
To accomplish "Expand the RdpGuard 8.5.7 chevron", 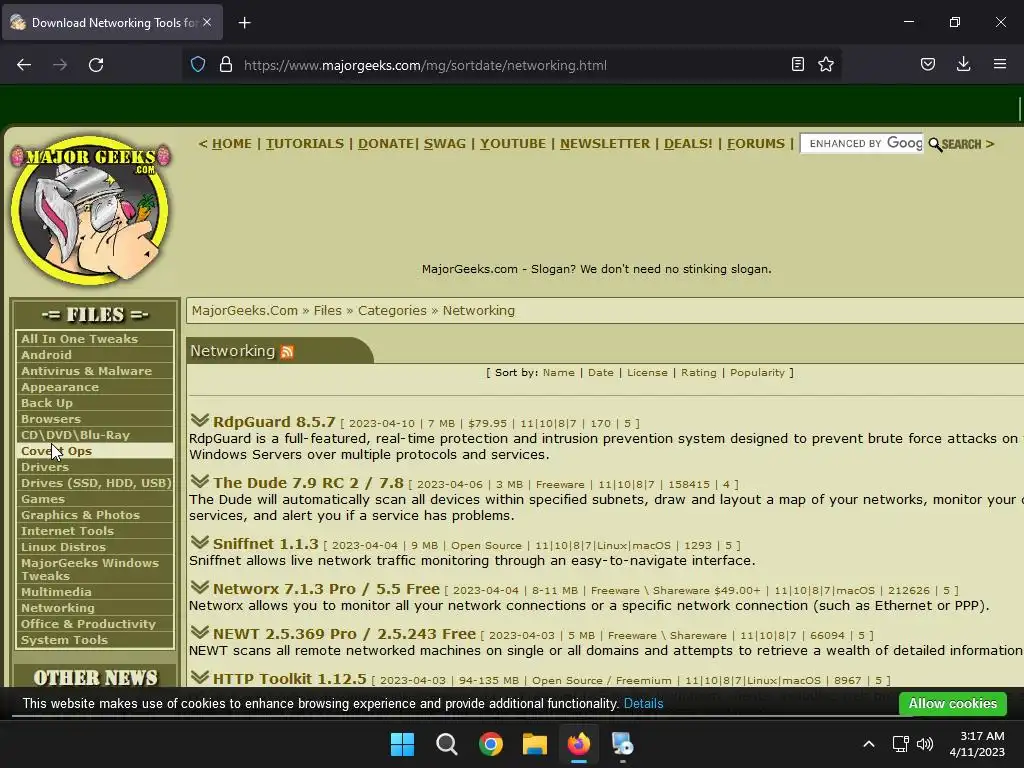I will point(200,420).
